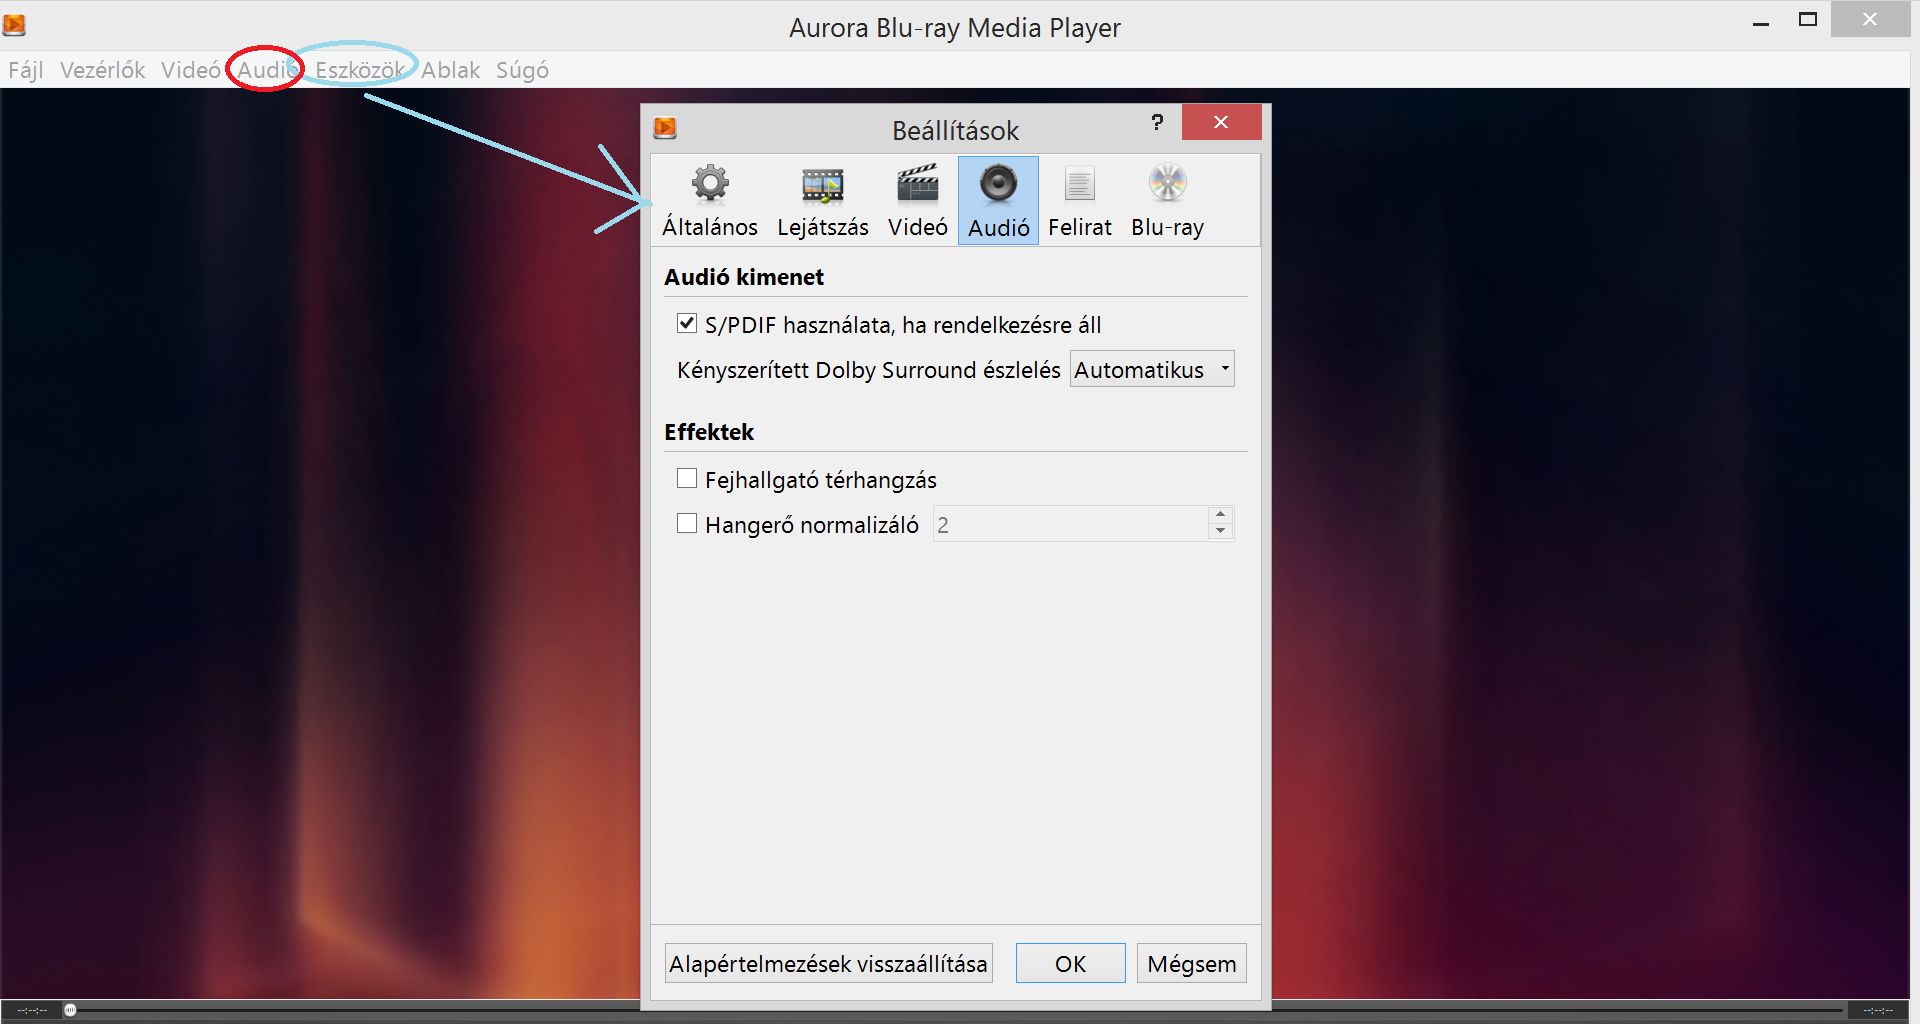Screen dimensions: 1920x1024
Task: Uncheck S/PDIF használata checkbox
Action: pyautogui.click(x=687, y=323)
